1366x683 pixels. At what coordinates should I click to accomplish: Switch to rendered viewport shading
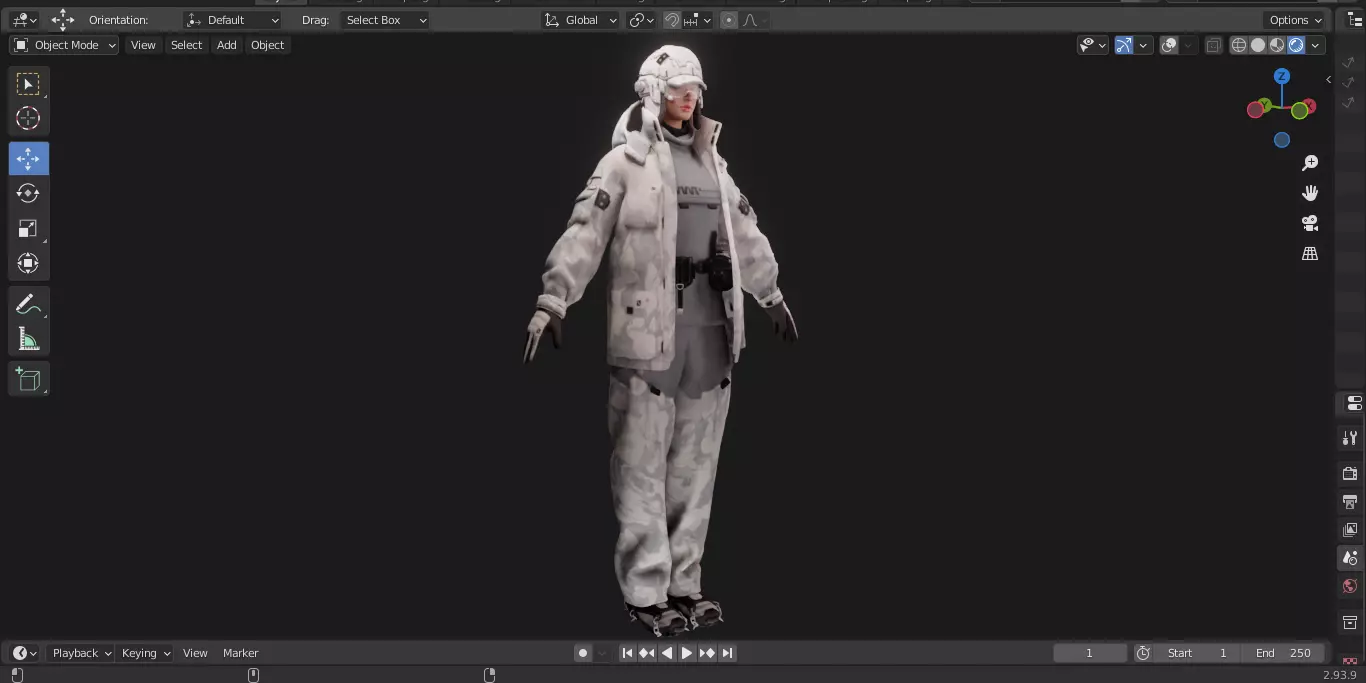click(x=1296, y=45)
